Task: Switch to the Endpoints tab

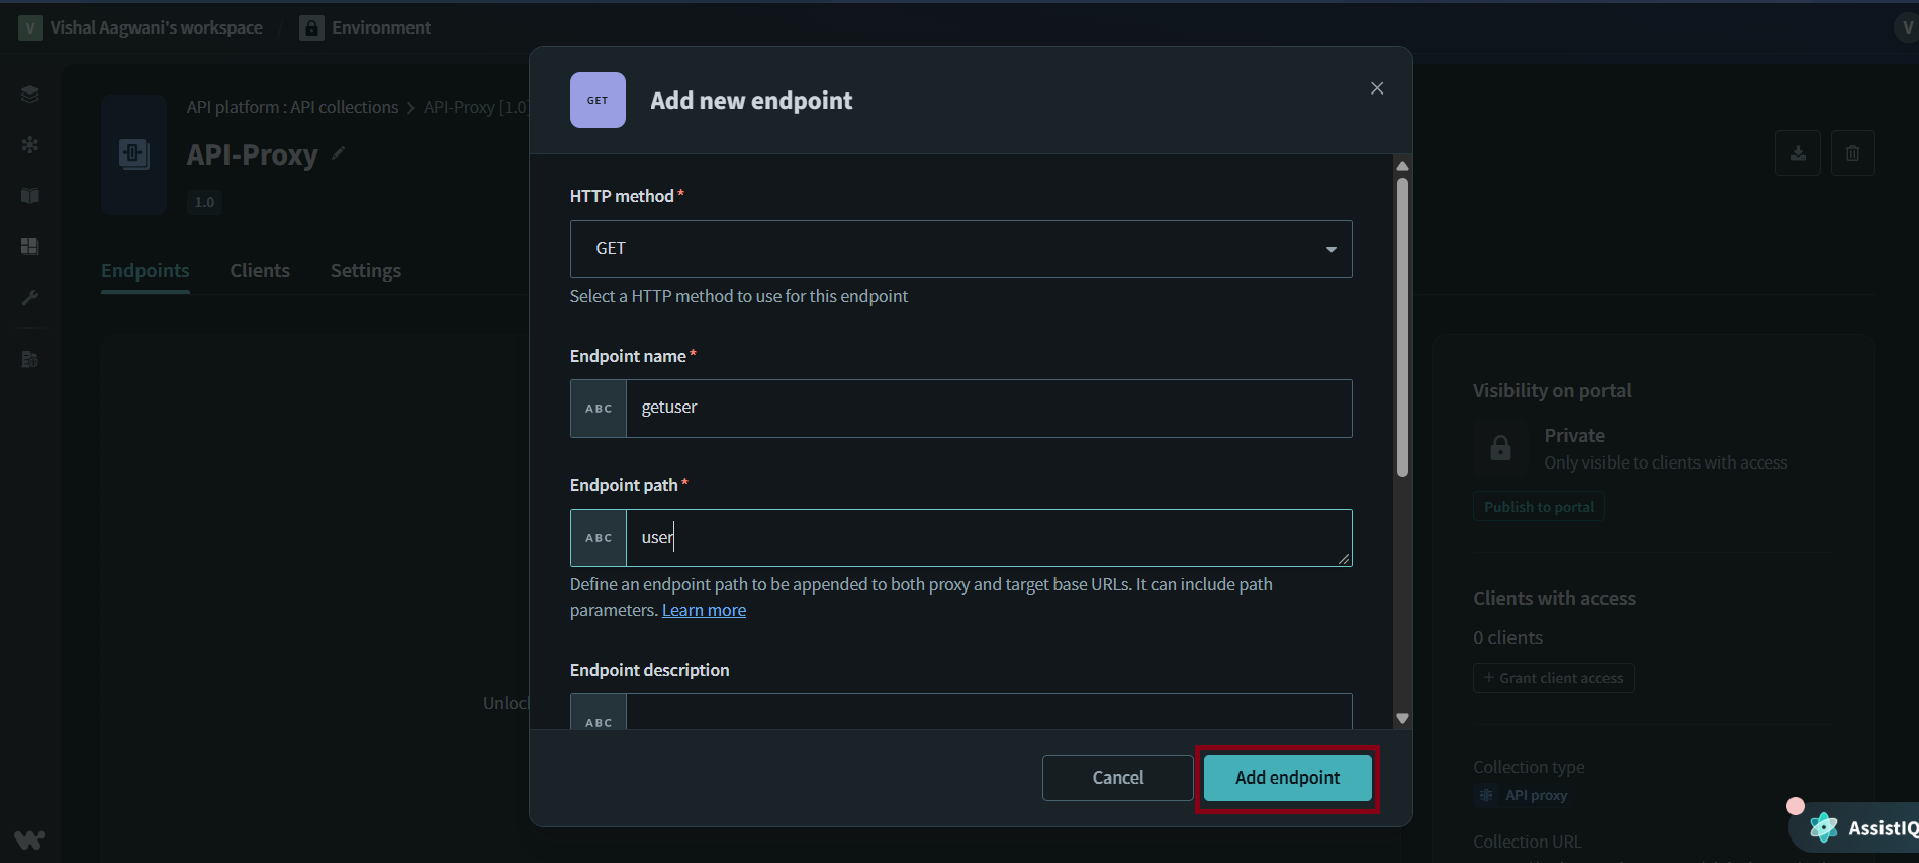Action: tap(145, 271)
